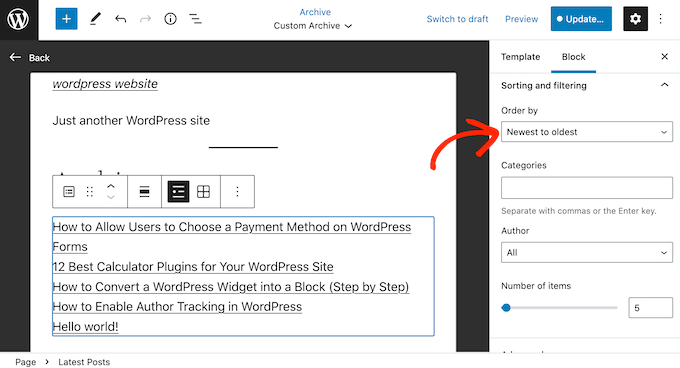Click the Preview button
This screenshot has width=680, height=368.
pyautogui.click(x=521, y=19)
